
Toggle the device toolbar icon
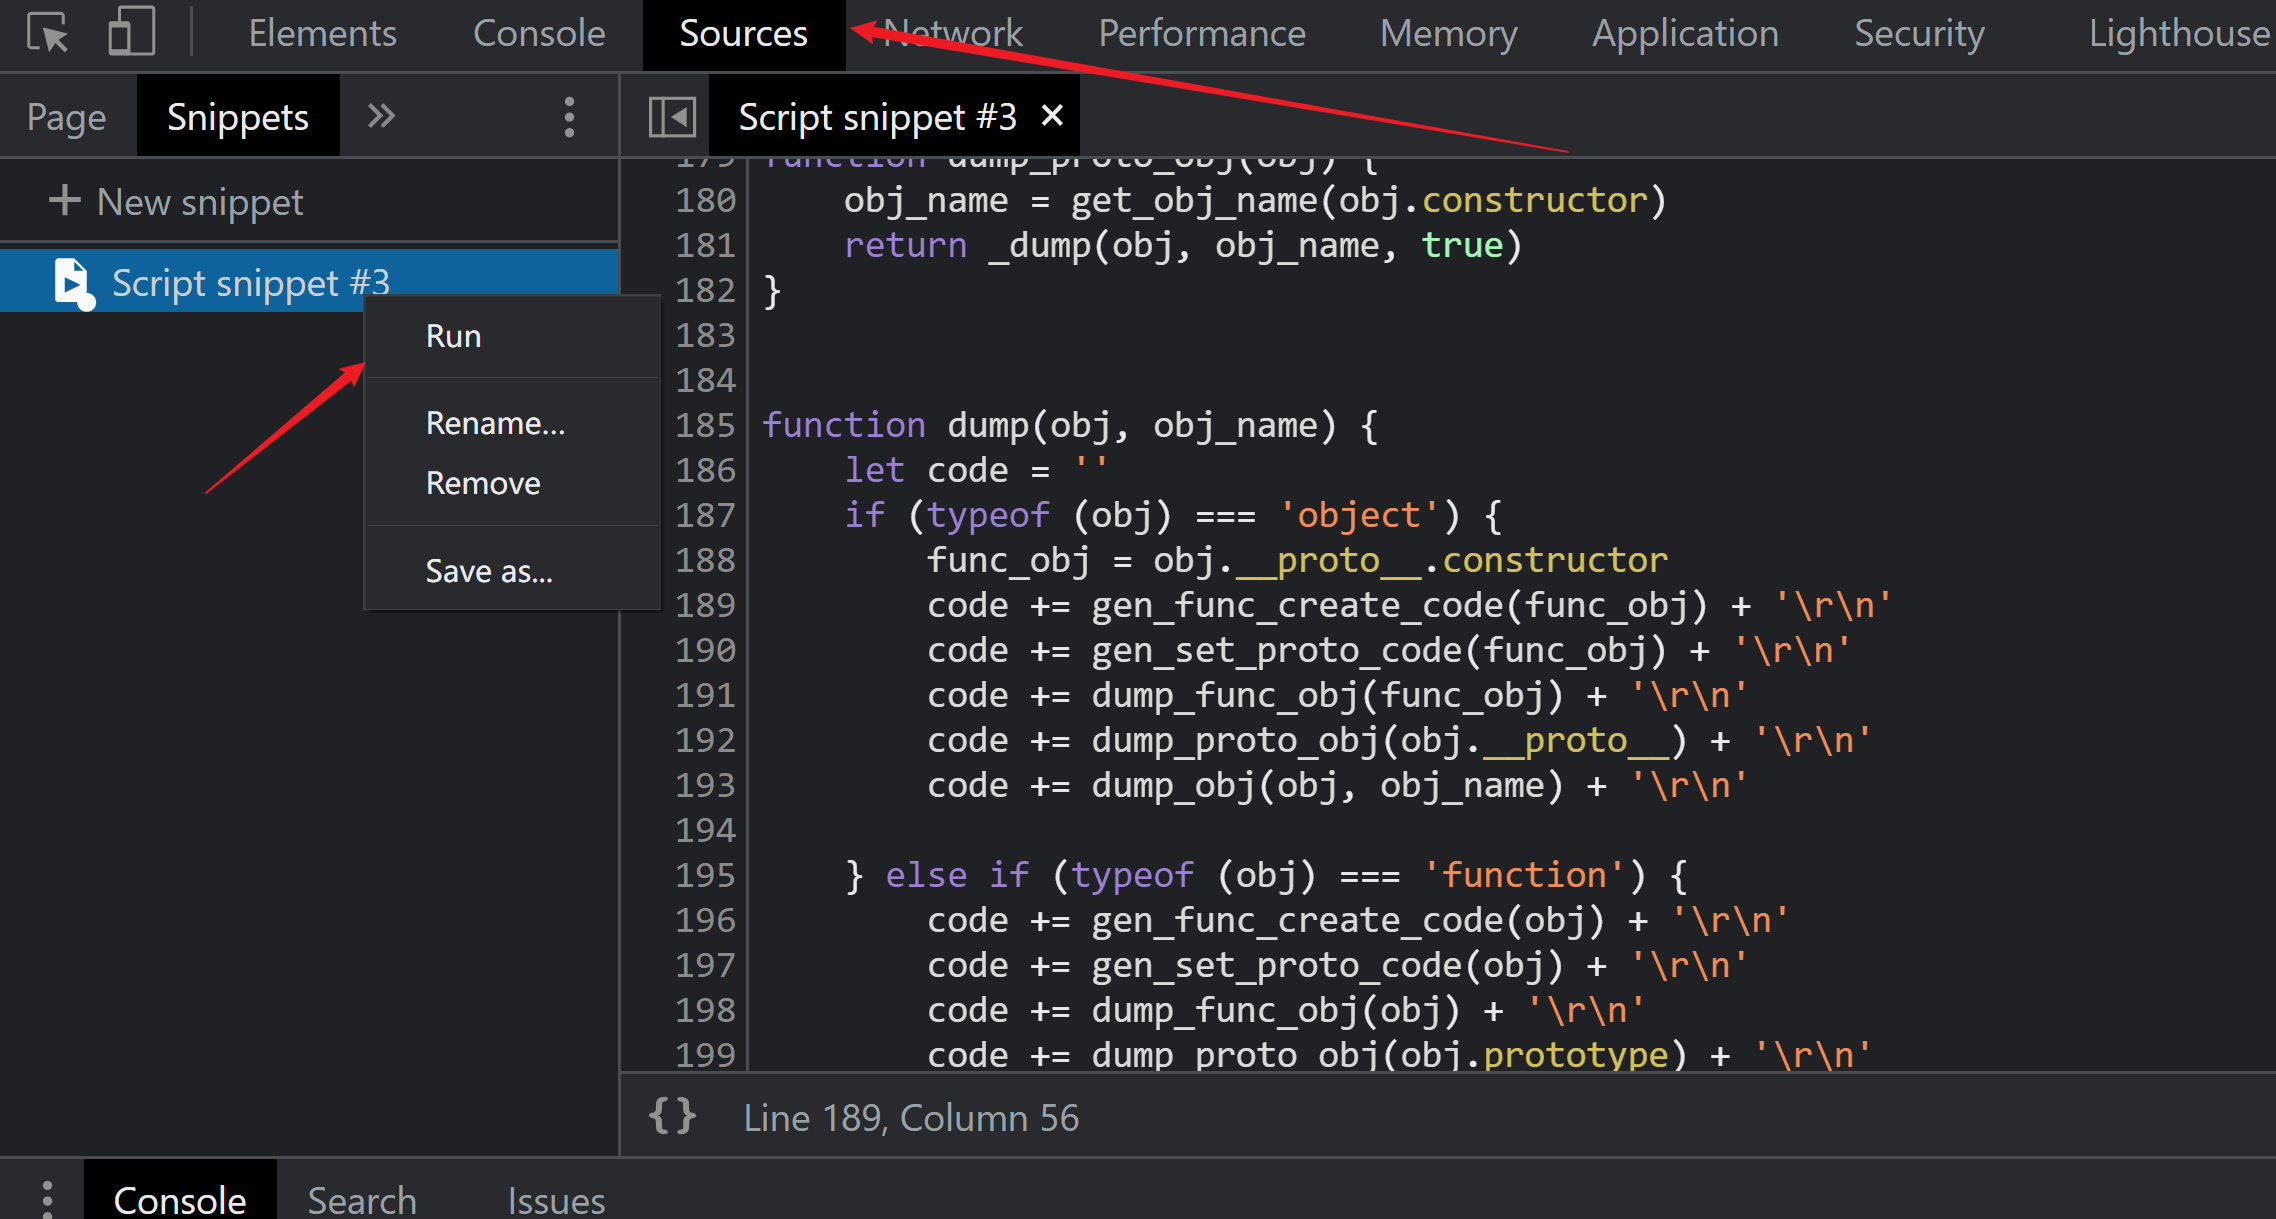click(x=131, y=32)
